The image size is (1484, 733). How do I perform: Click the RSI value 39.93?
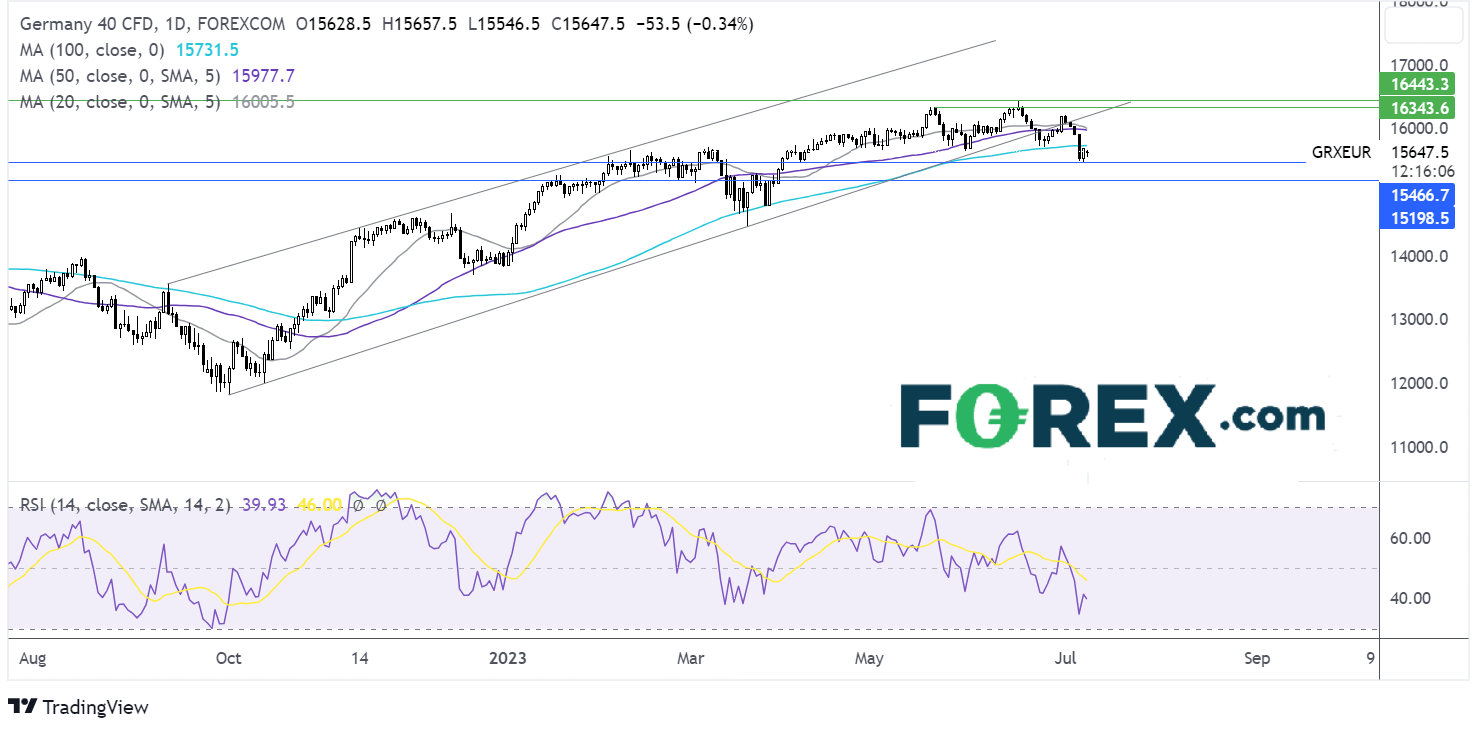point(265,505)
